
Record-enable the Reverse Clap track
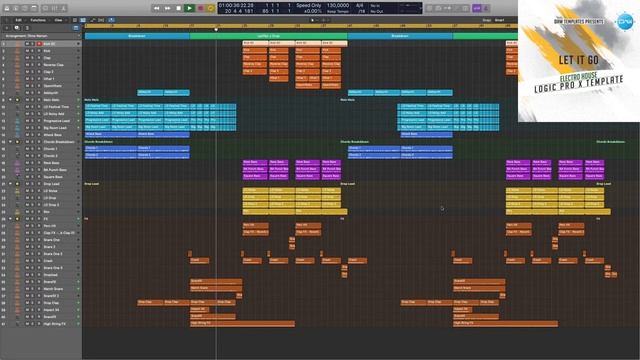39,64
